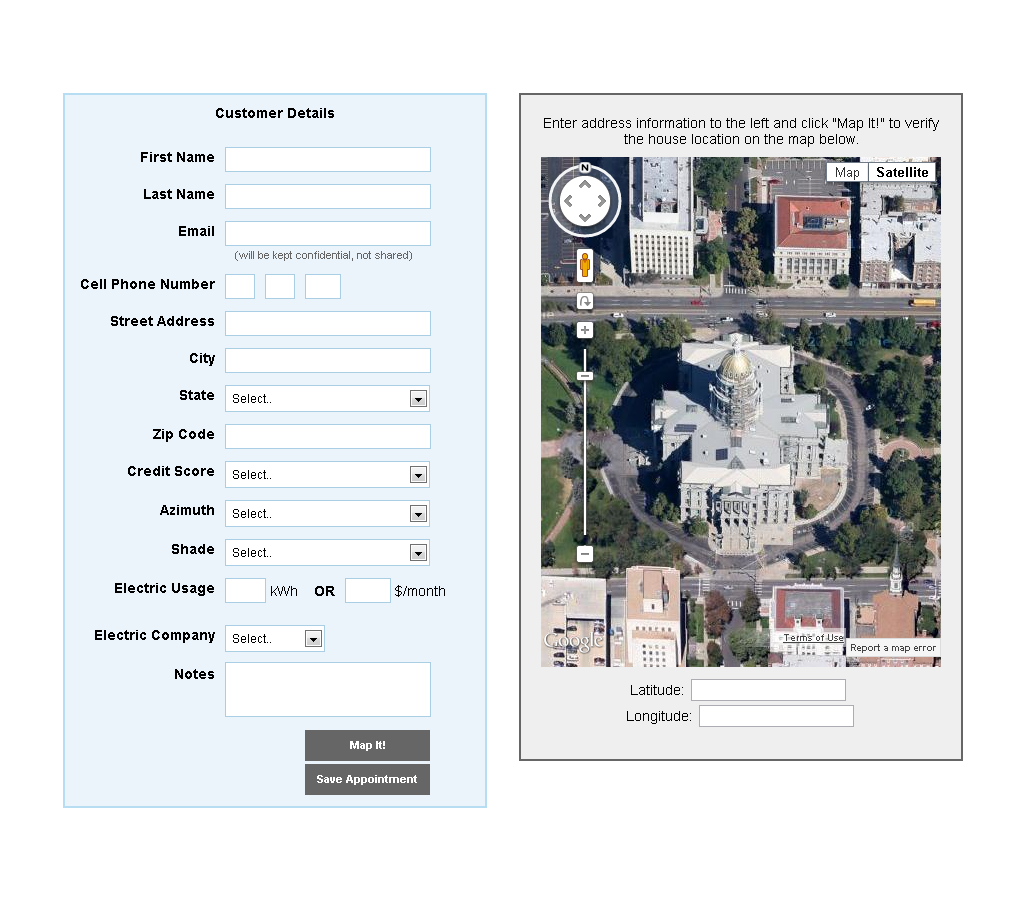Screen dimensions: 1024x900
Task: Focus the Zip Code field
Action: tap(328, 436)
